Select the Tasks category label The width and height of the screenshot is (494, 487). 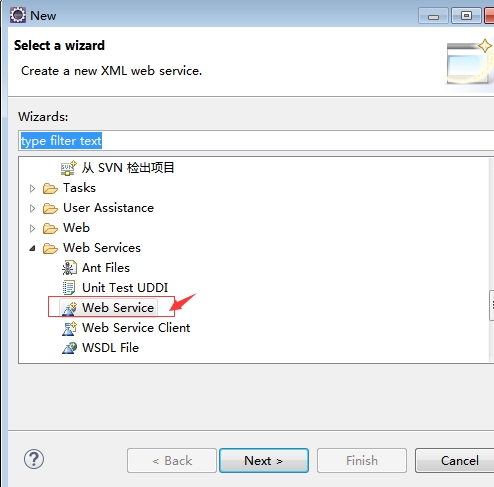pyautogui.click(x=79, y=188)
